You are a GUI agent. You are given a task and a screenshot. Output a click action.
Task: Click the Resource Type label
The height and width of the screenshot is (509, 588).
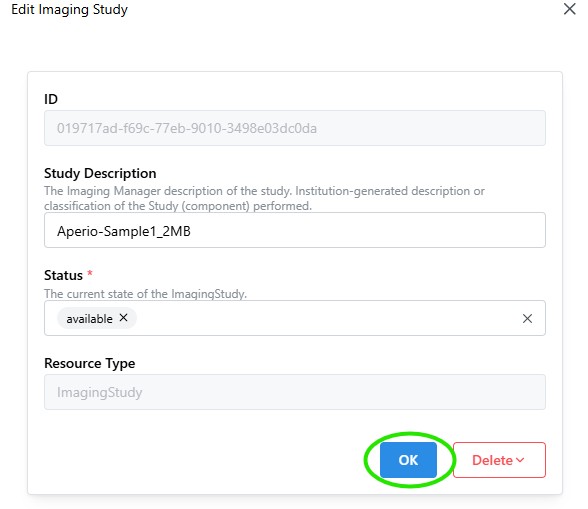pyautogui.click(x=90, y=363)
